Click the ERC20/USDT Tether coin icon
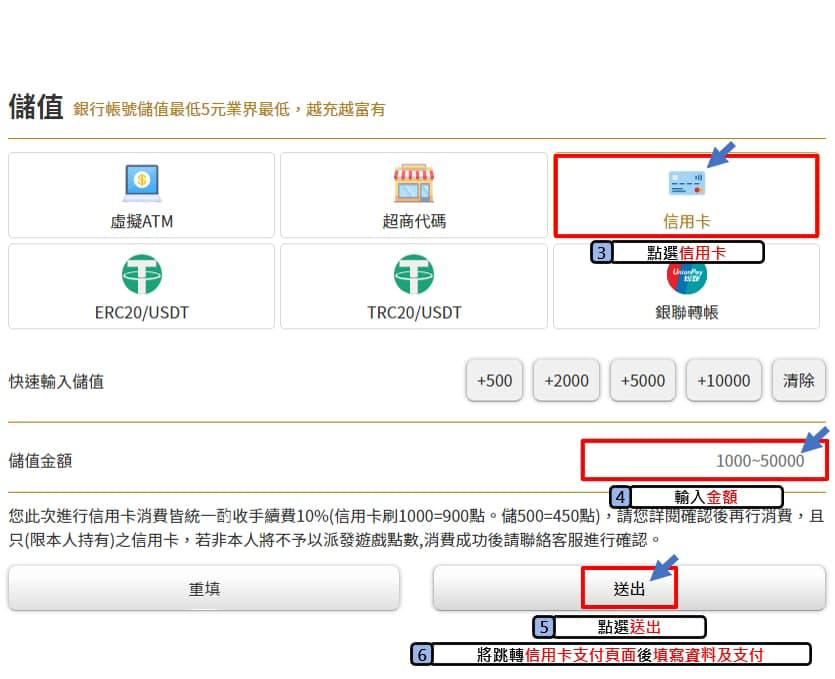835x679 pixels. tap(141, 275)
